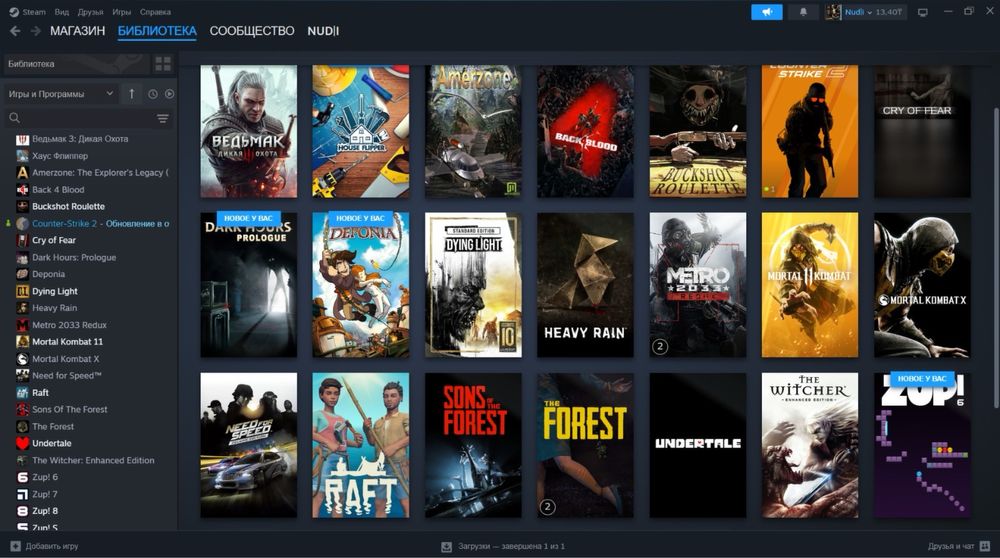Select Хаус Флиппер in sidebar list
The width and height of the screenshot is (1000, 558).
60,156
